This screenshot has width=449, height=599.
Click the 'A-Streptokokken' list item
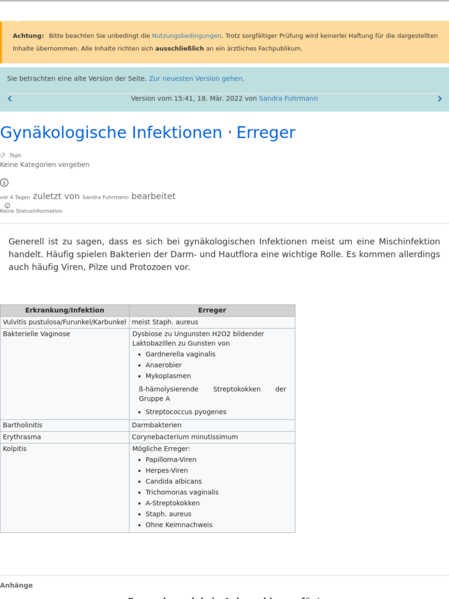click(172, 503)
